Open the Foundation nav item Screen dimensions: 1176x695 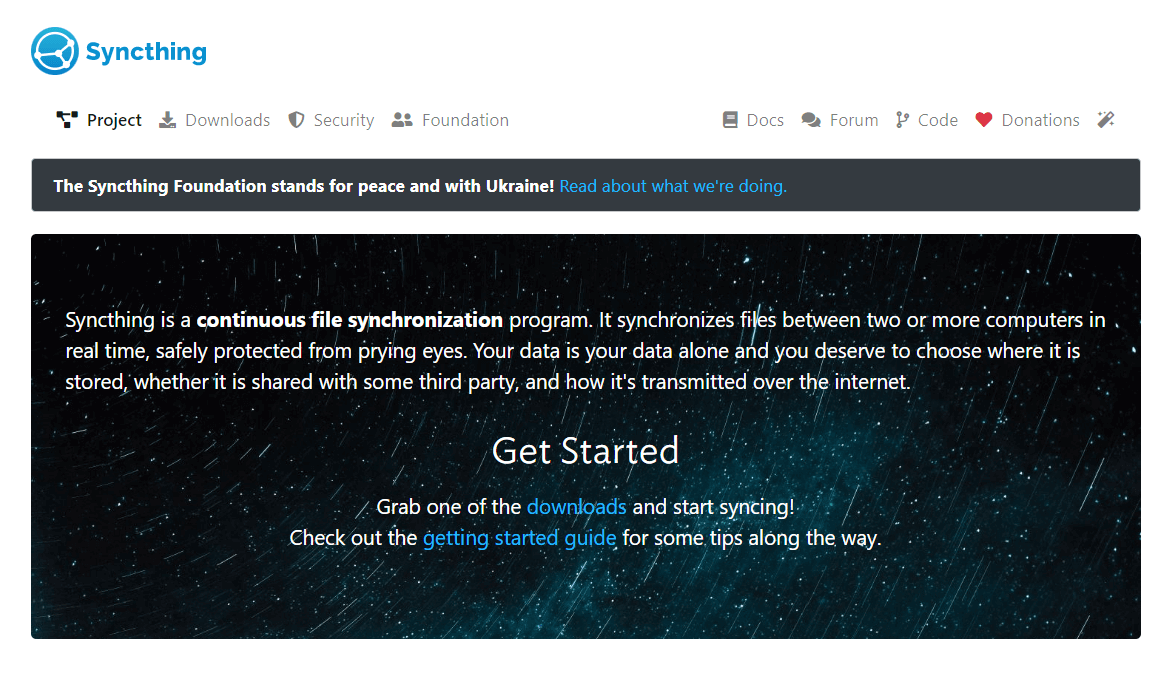click(x=465, y=120)
